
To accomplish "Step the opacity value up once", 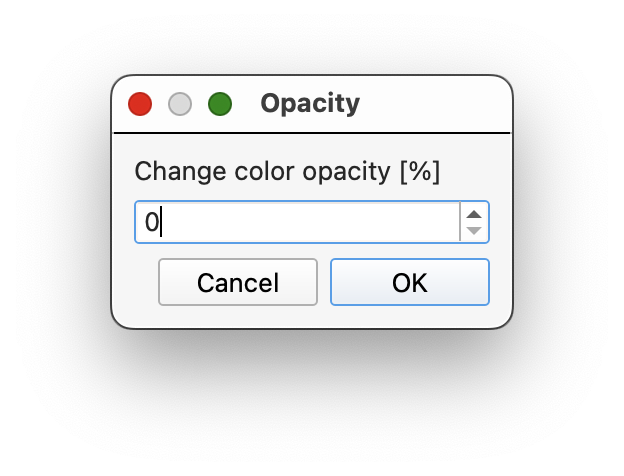I will point(474,214).
